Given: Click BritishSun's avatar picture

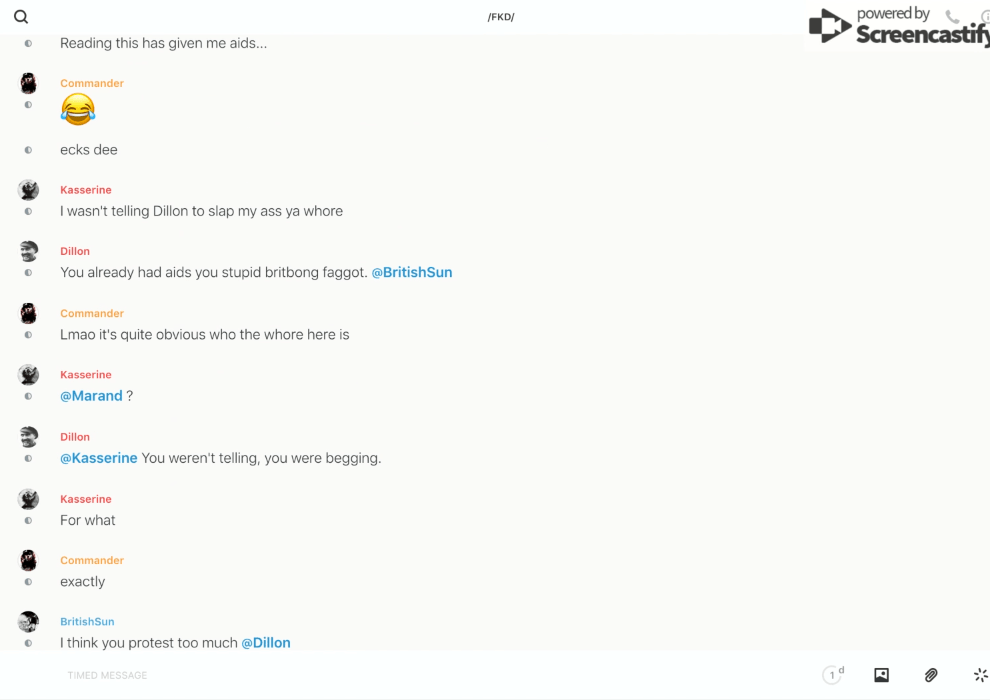Looking at the screenshot, I should click(x=28, y=622).
